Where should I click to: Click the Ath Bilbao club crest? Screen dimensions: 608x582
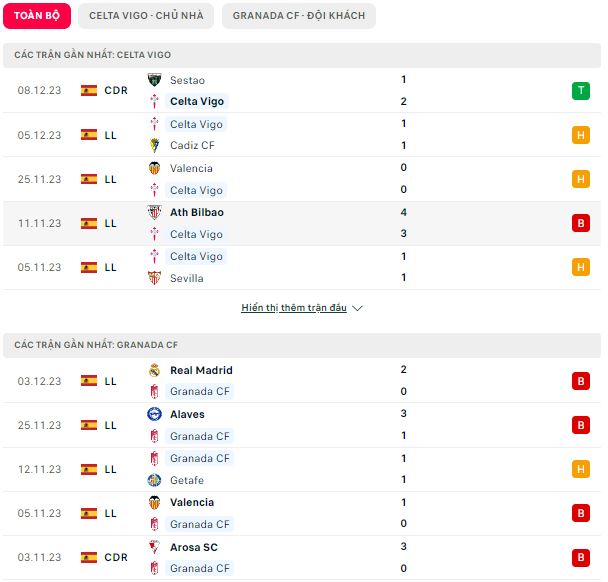(x=154, y=212)
